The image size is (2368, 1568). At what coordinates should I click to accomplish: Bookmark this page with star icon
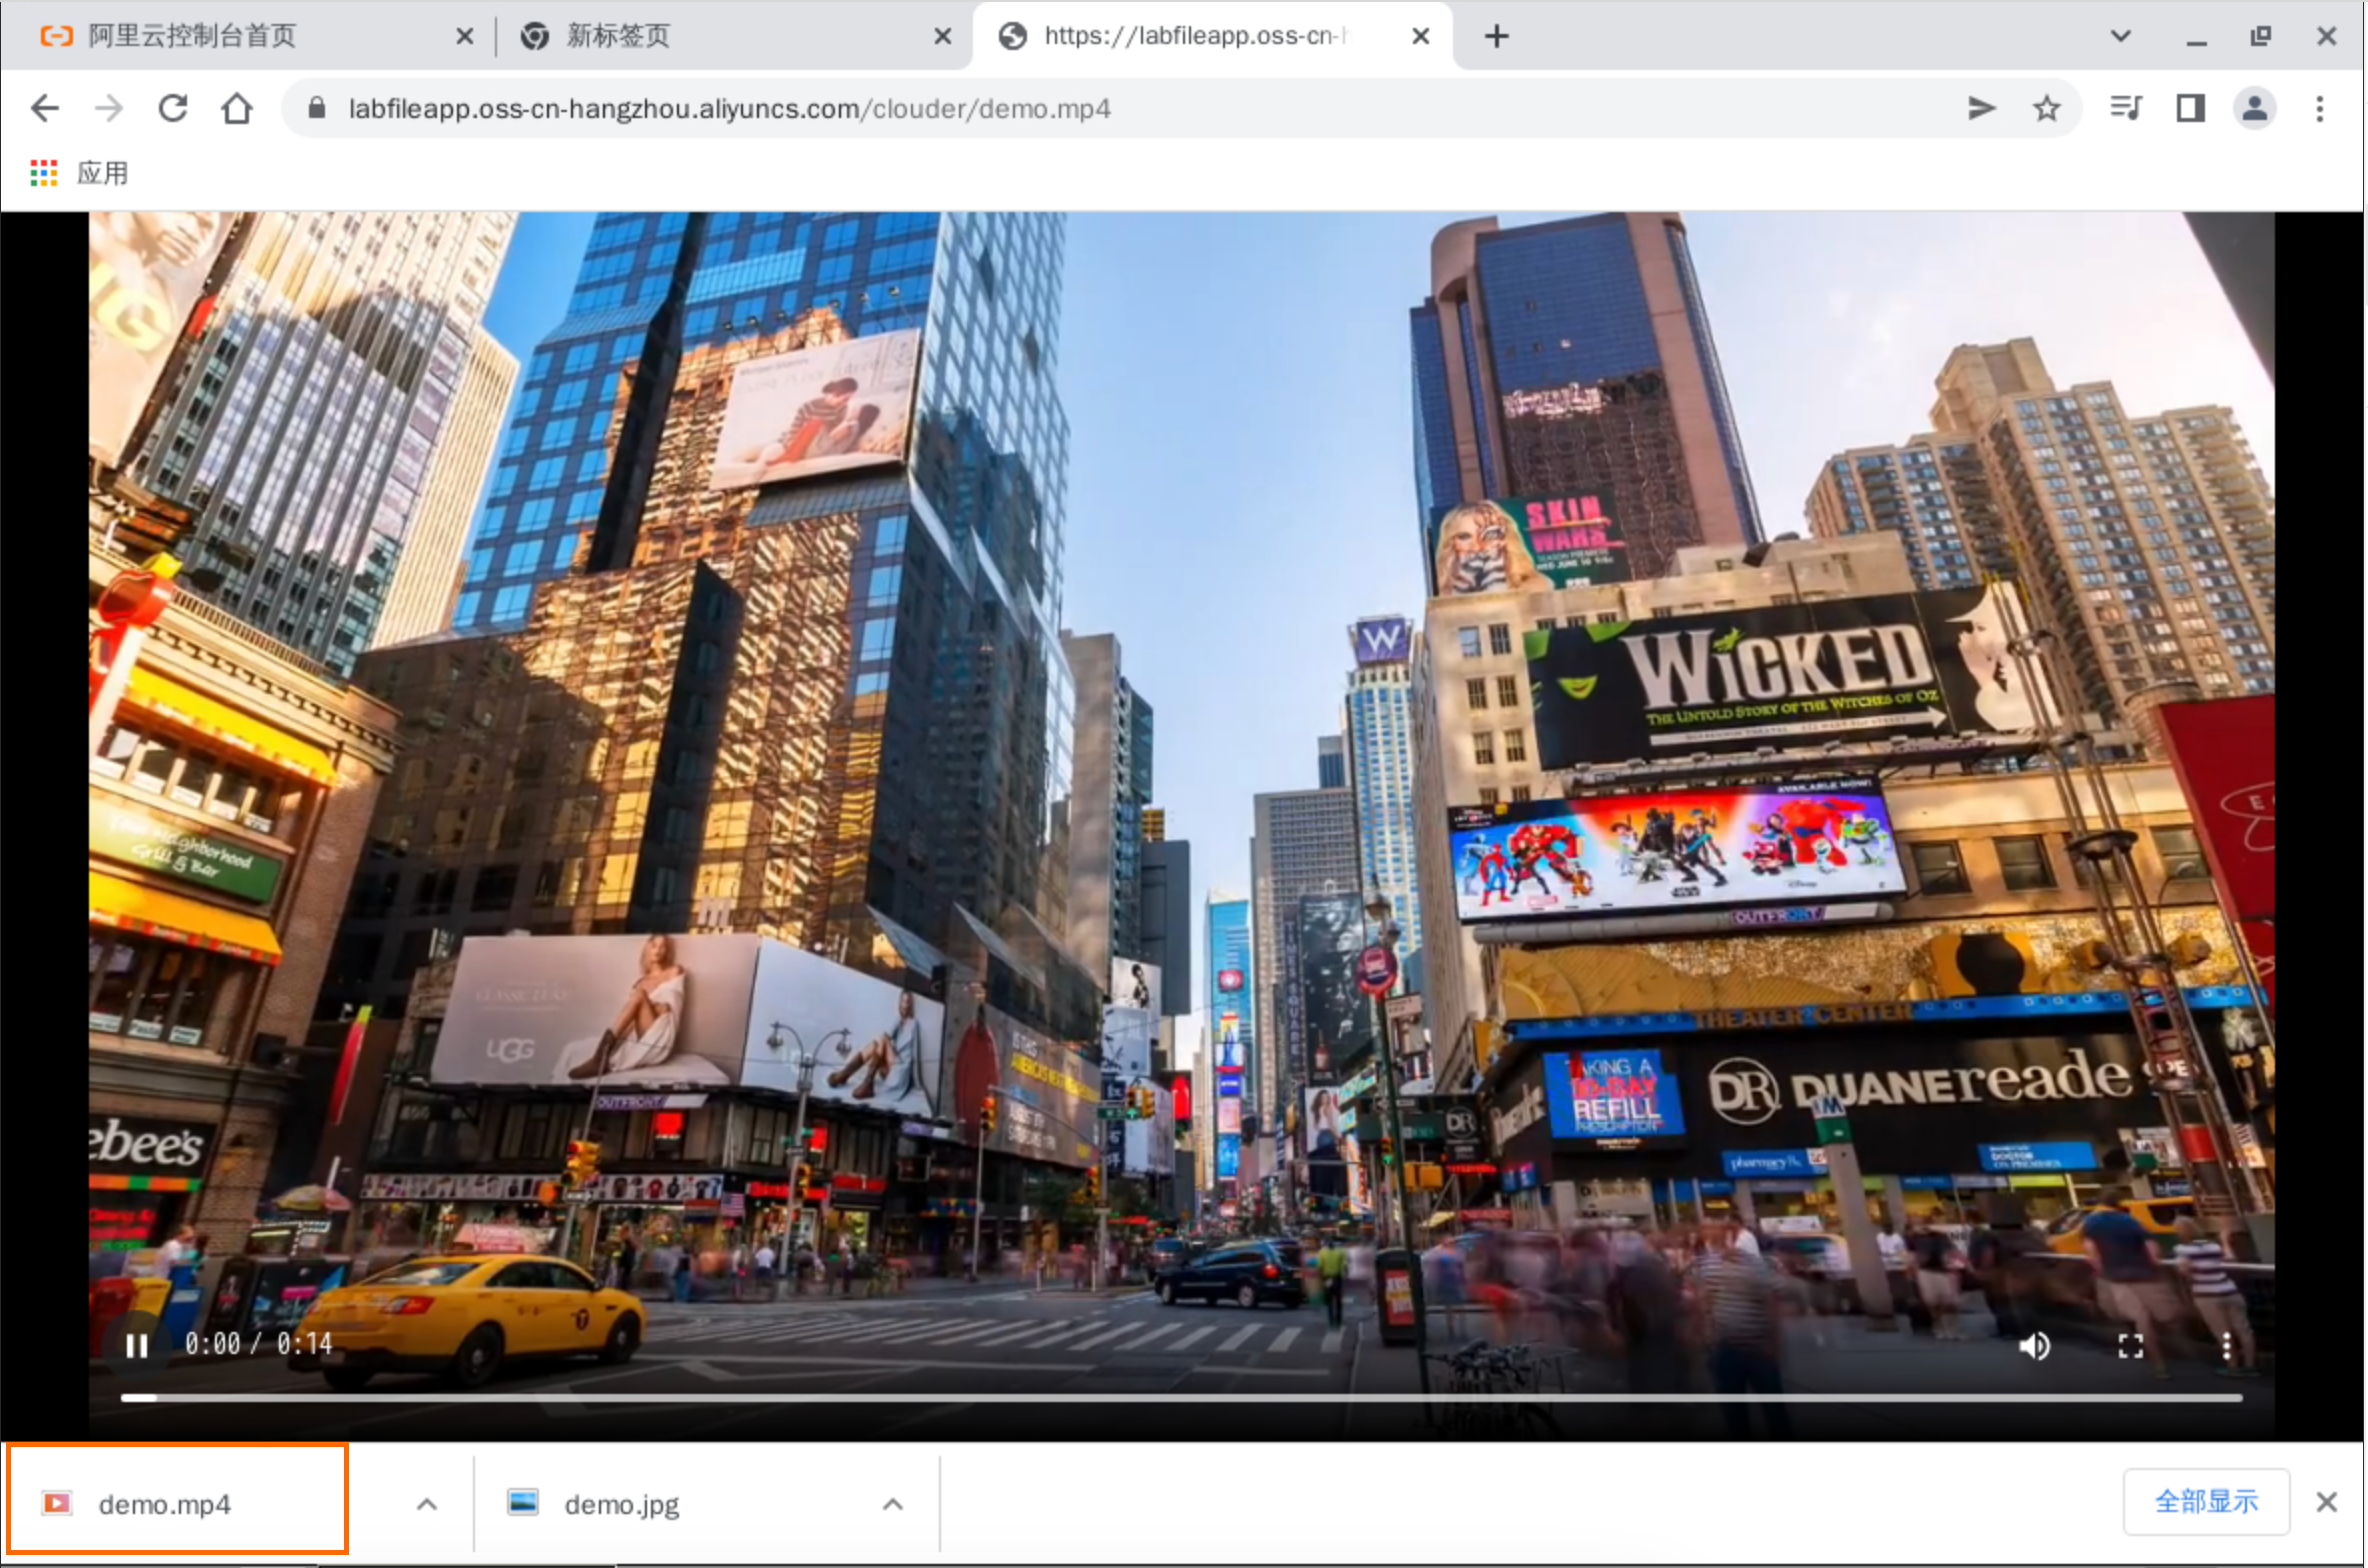pos(2046,108)
